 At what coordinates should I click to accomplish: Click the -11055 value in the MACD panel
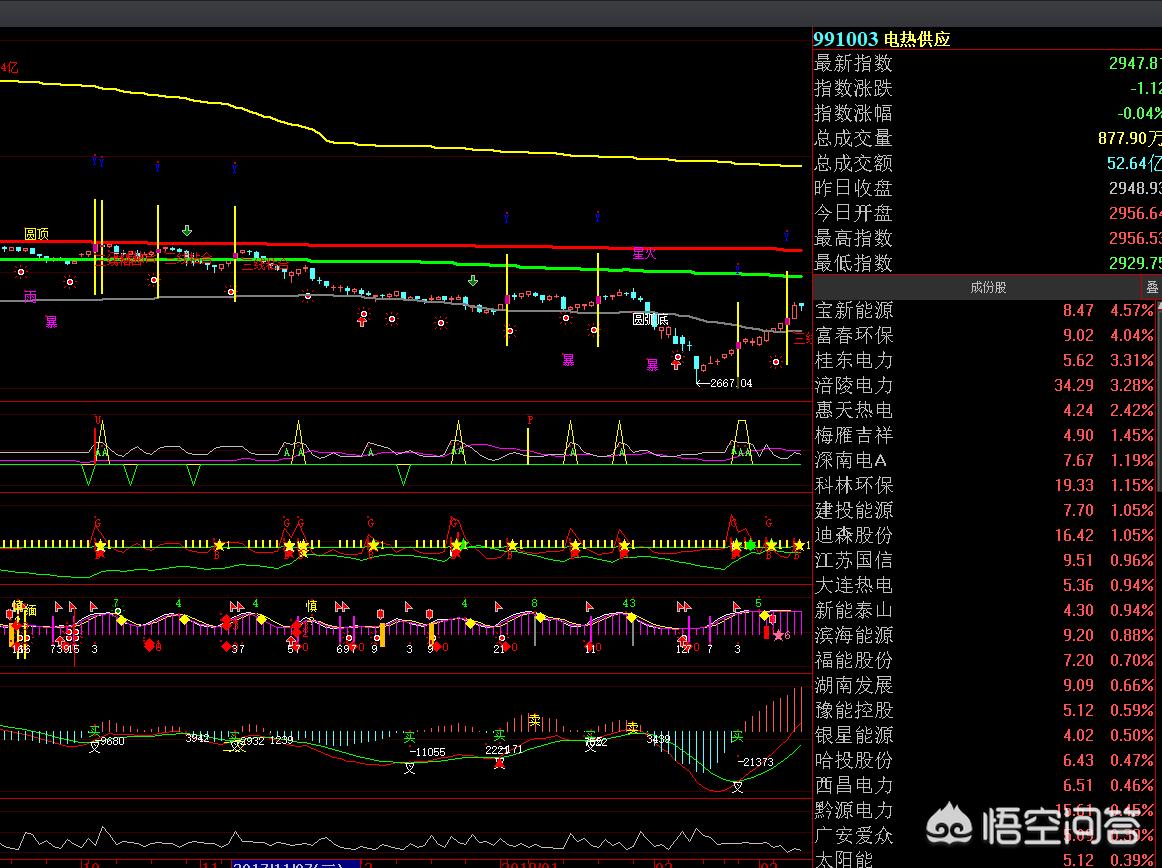[x=427, y=752]
